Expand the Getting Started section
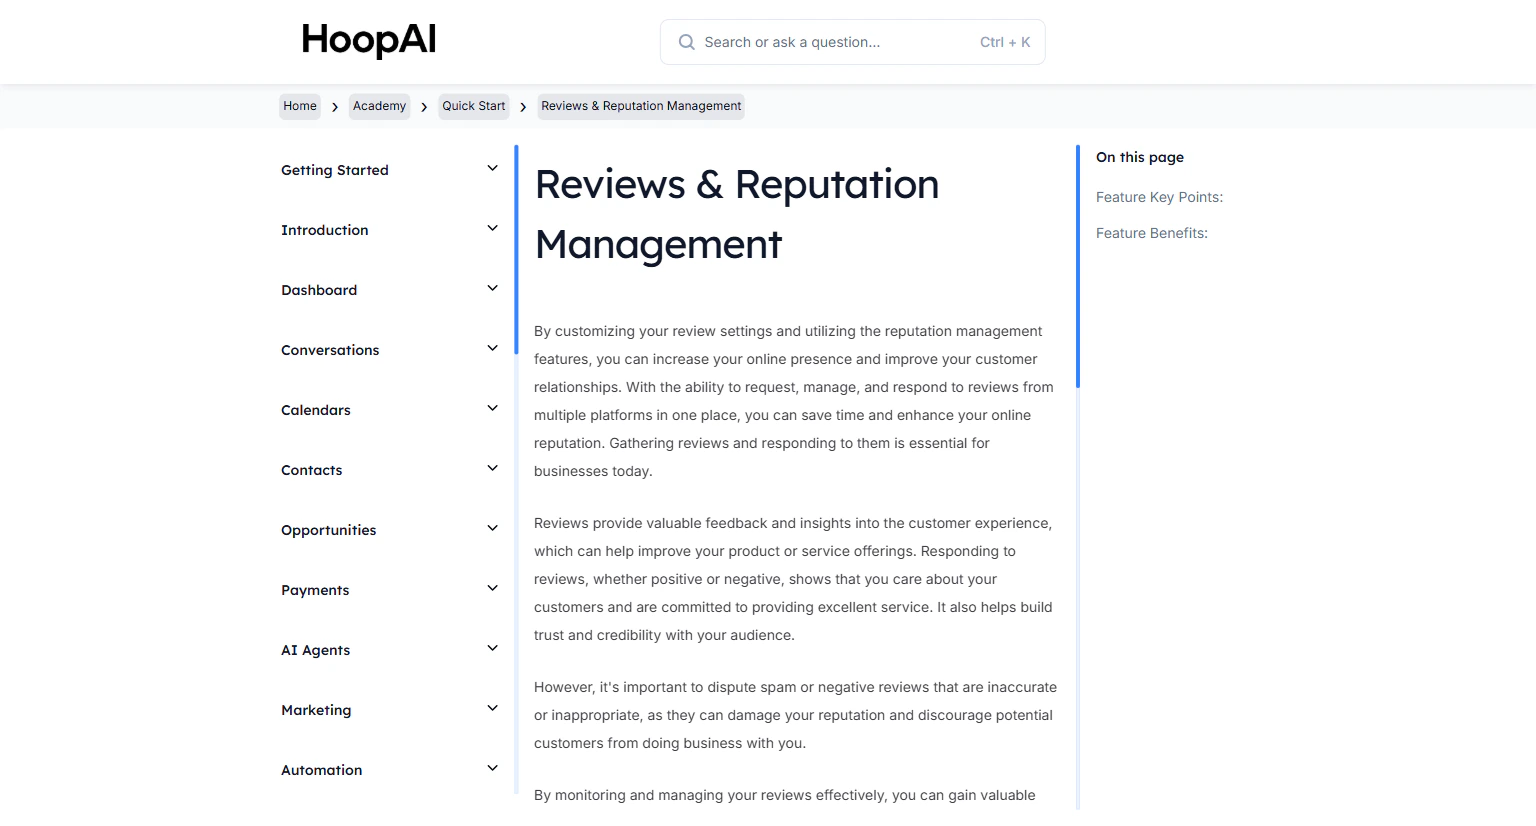1536x826 pixels. [492, 168]
